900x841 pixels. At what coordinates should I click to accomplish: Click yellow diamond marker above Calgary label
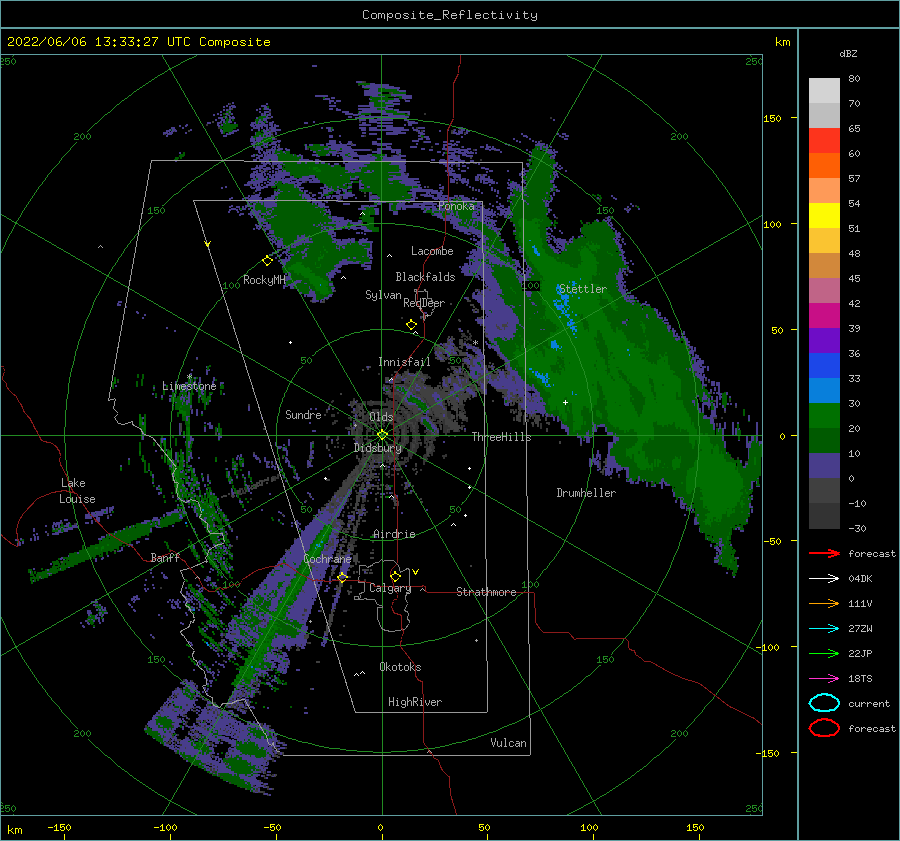tap(395, 576)
